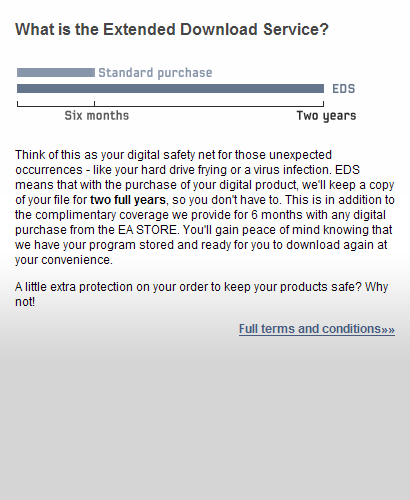Click the bold "two full years" text
The width and height of the screenshot is (410, 500).
click(128, 200)
